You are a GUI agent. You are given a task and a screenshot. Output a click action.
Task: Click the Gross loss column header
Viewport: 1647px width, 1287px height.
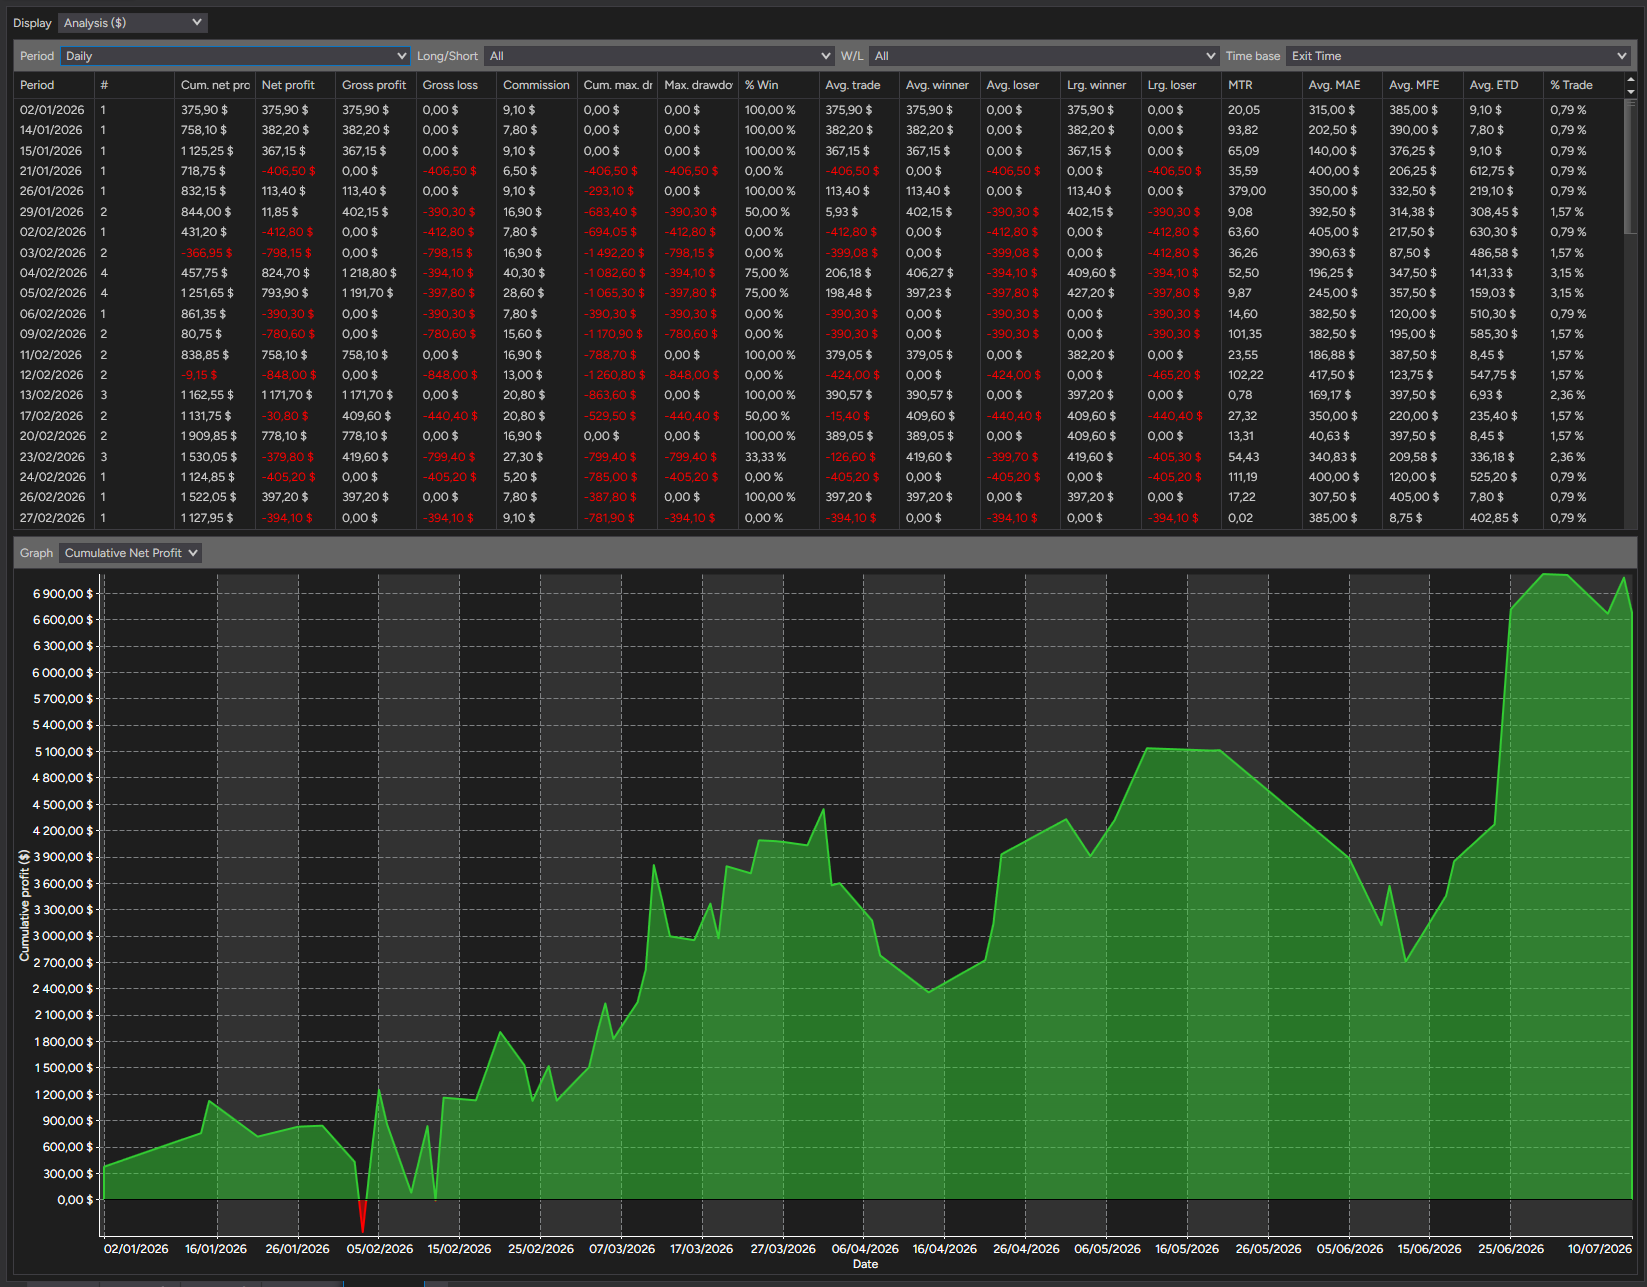point(456,85)
